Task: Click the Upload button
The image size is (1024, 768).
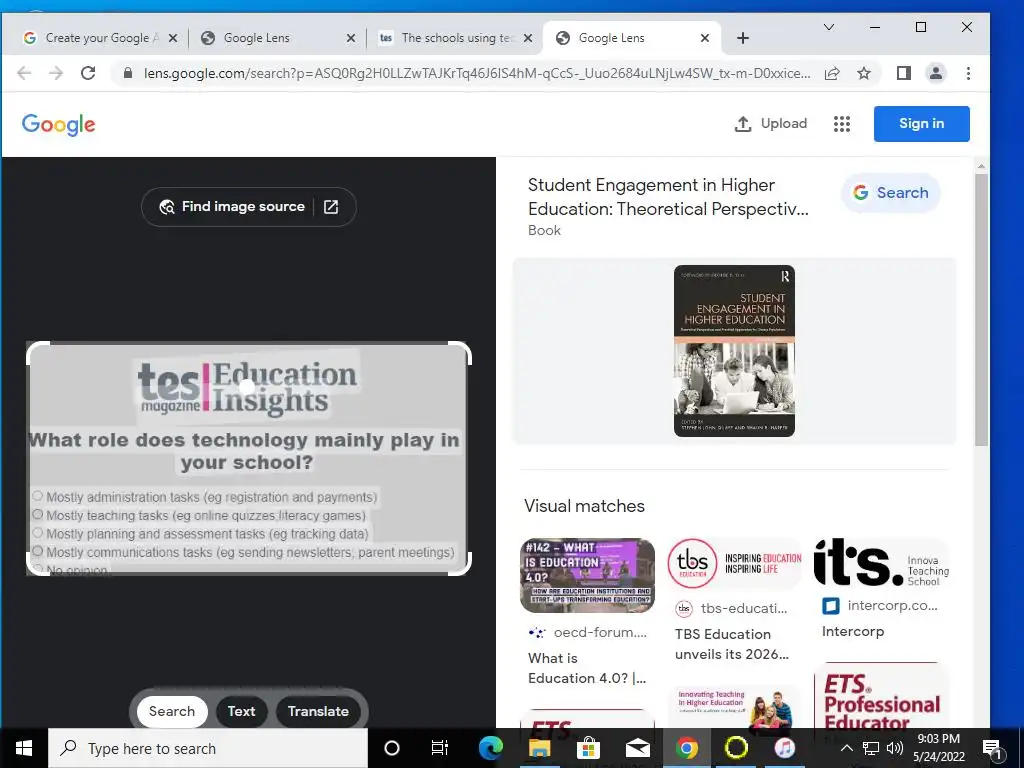Action: coord(771,123)
